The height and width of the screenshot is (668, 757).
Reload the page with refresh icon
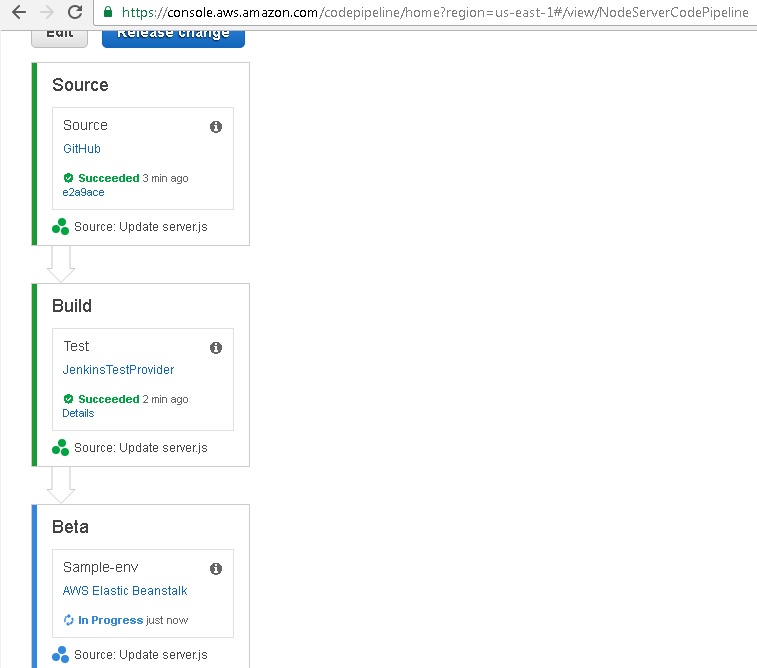click(x=75, y=12)
